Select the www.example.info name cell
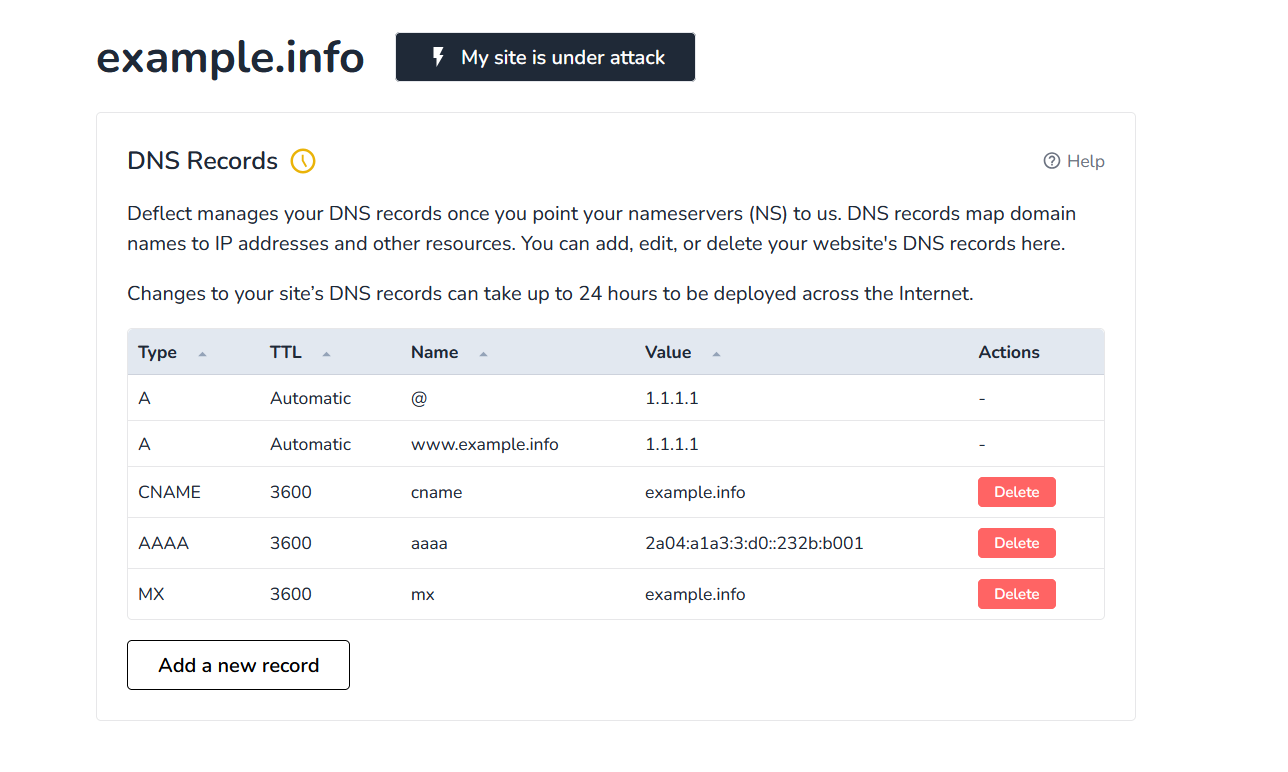This screenshot has width=1288, height=772. (x=485, y=444)
